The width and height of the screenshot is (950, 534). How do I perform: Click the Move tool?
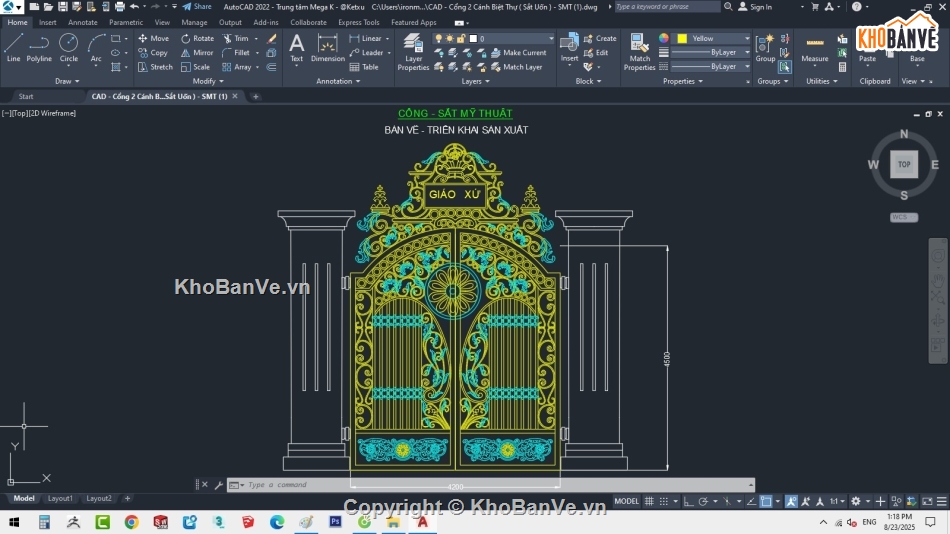[x=154, y=38]
